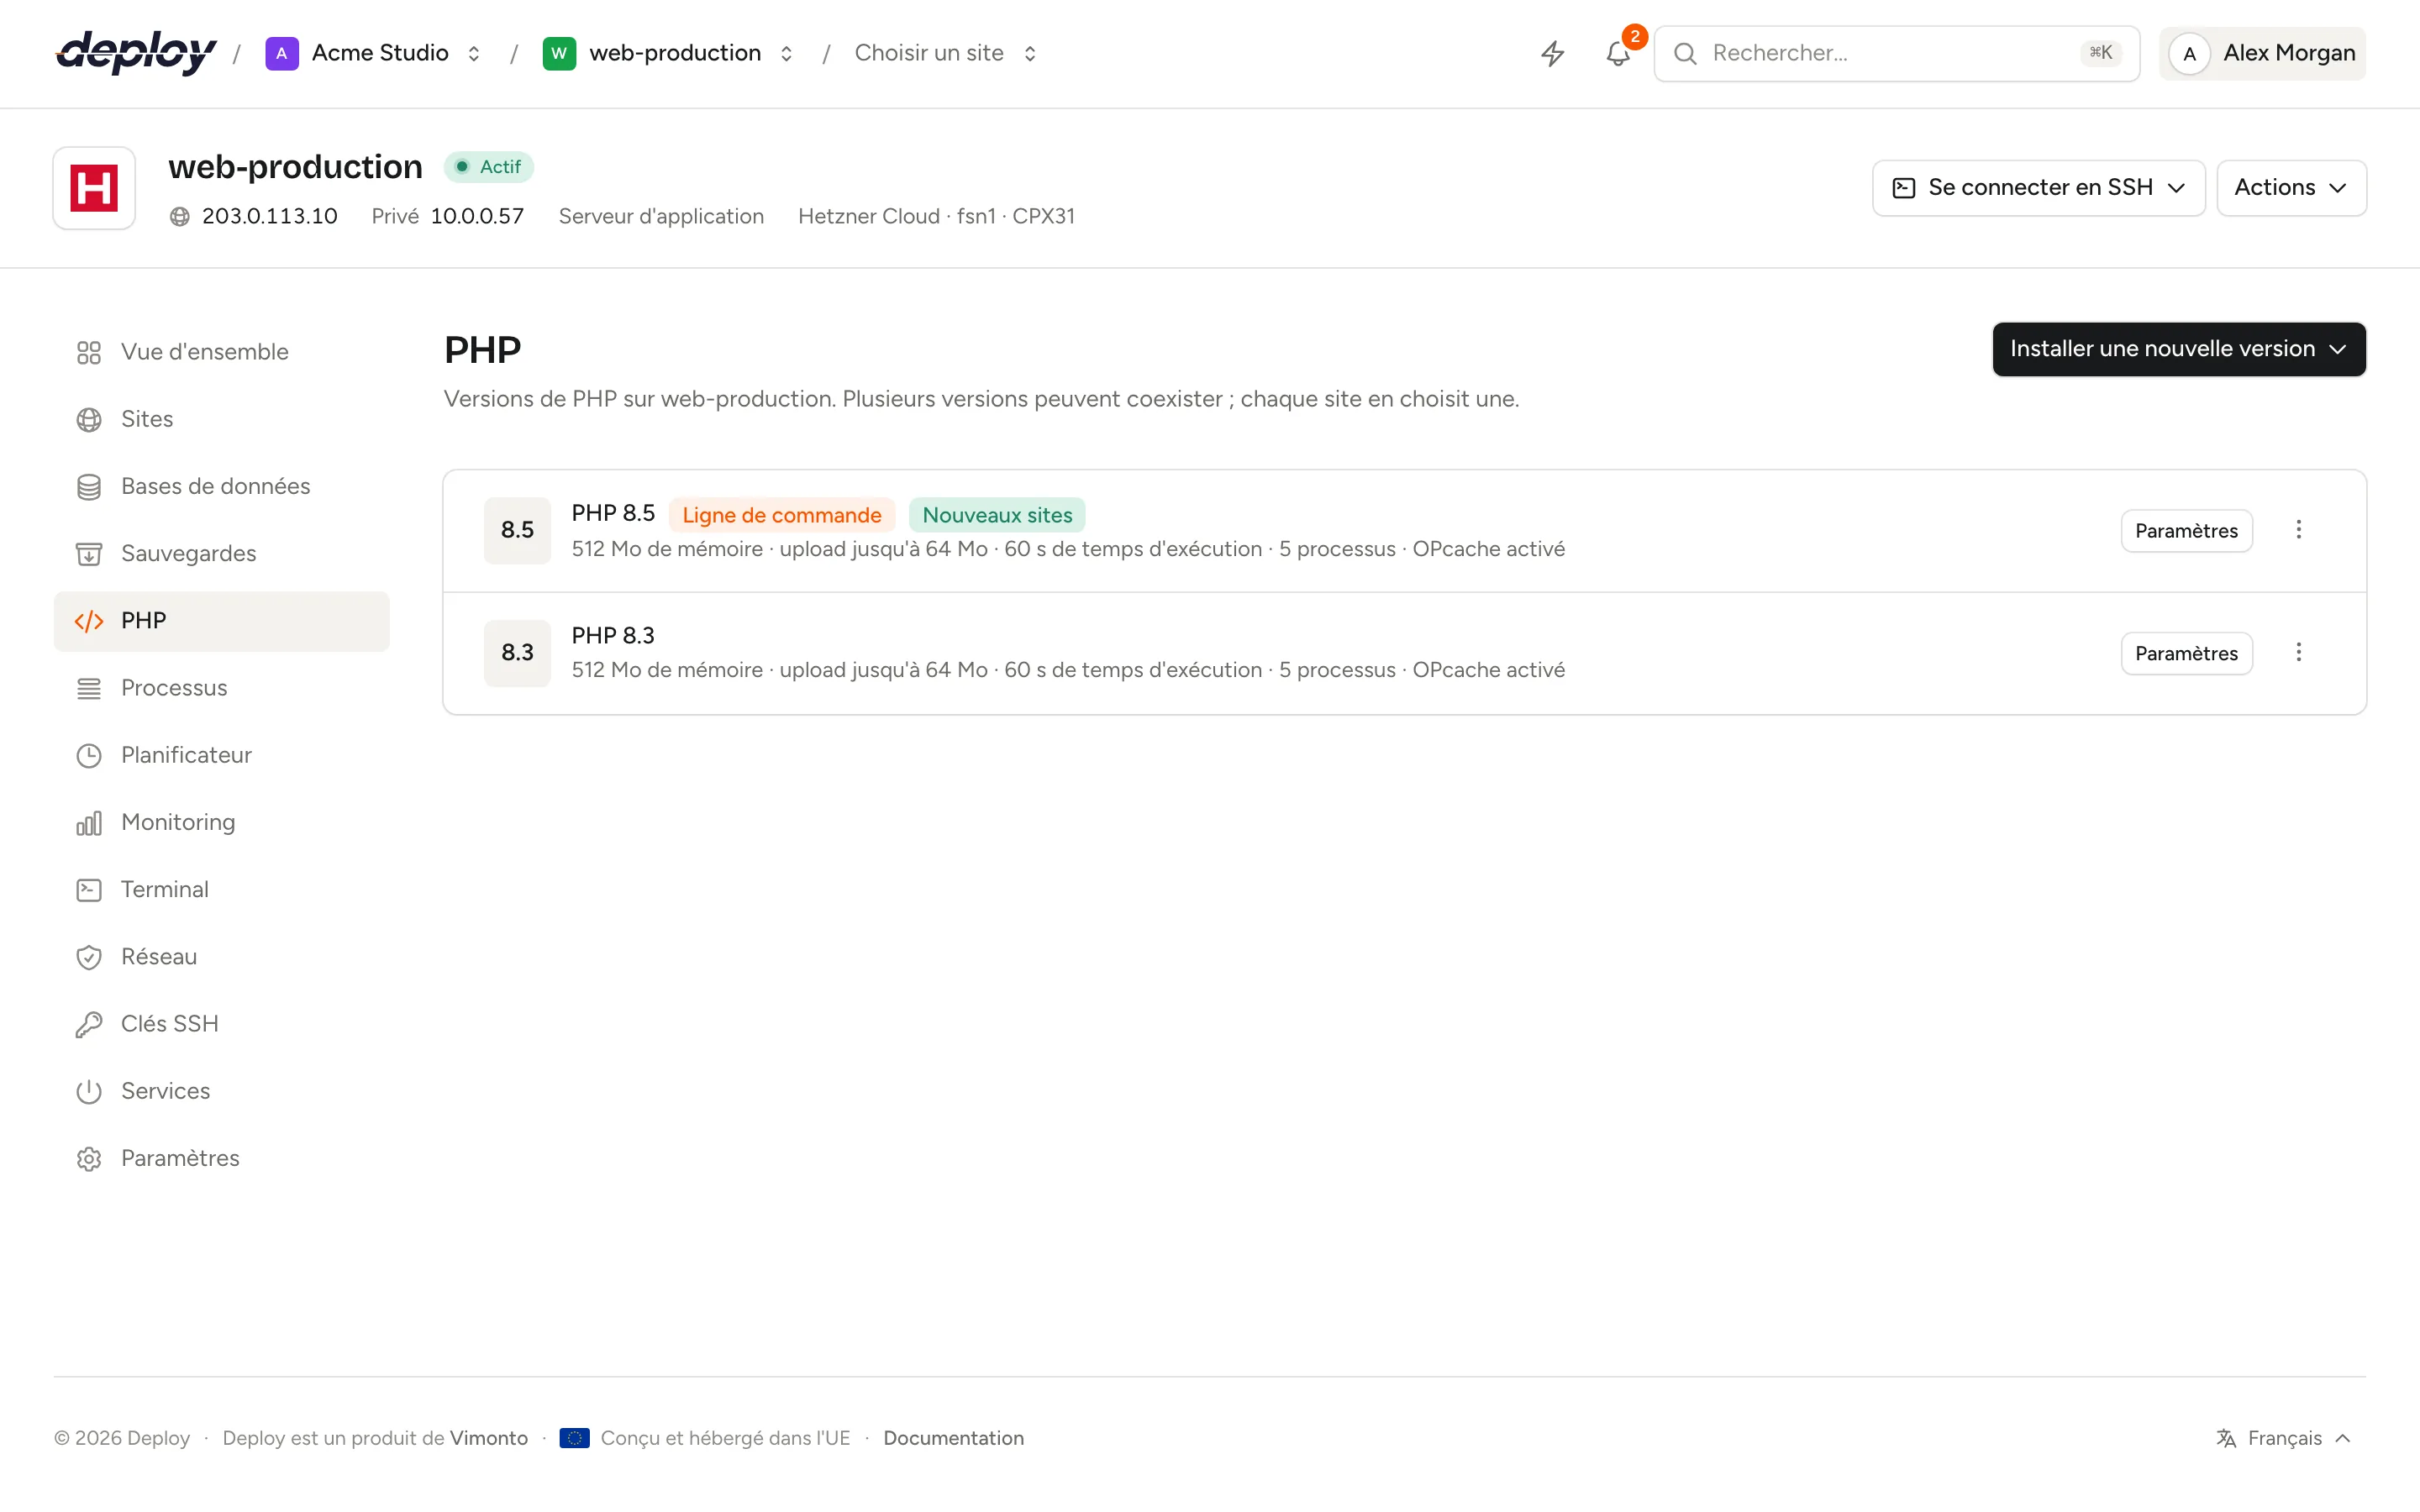This screenshot has height=1512, width=2420.
Task: Go to Sites section
Action: click(x=221, y=419)
